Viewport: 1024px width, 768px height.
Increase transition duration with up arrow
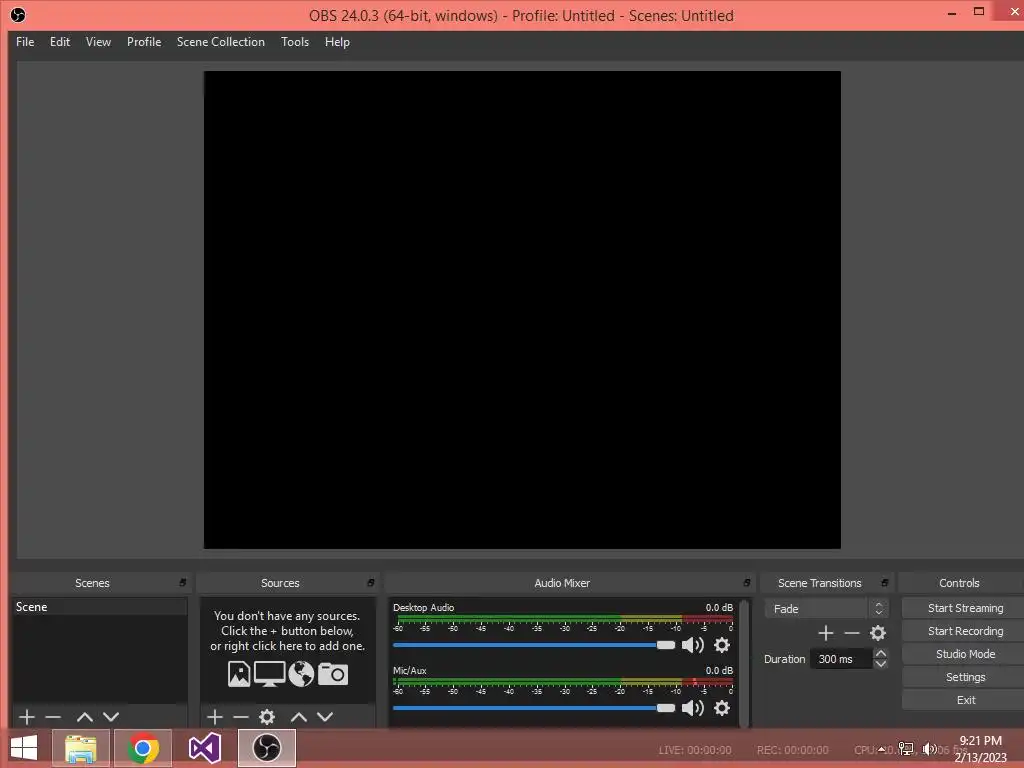pos(880,653)
